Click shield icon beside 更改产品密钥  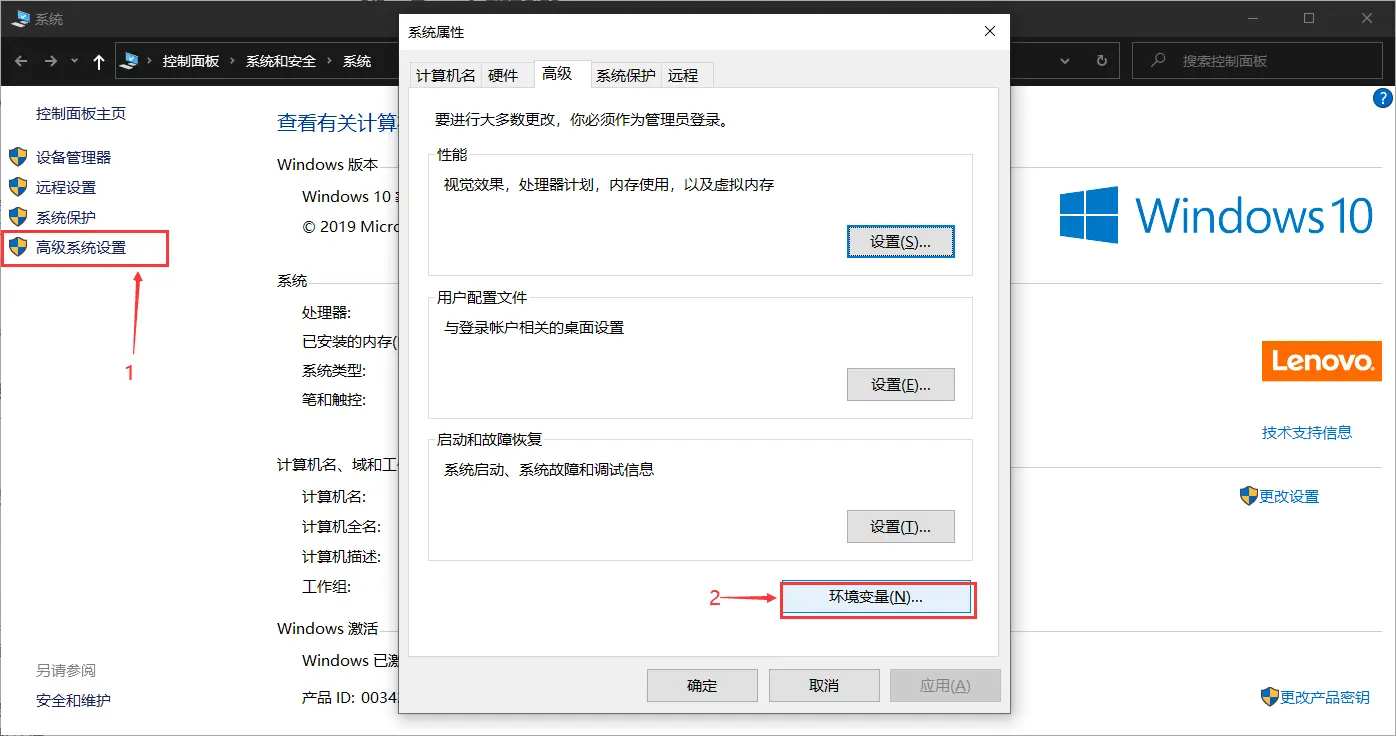click(x=1270, y=696)
